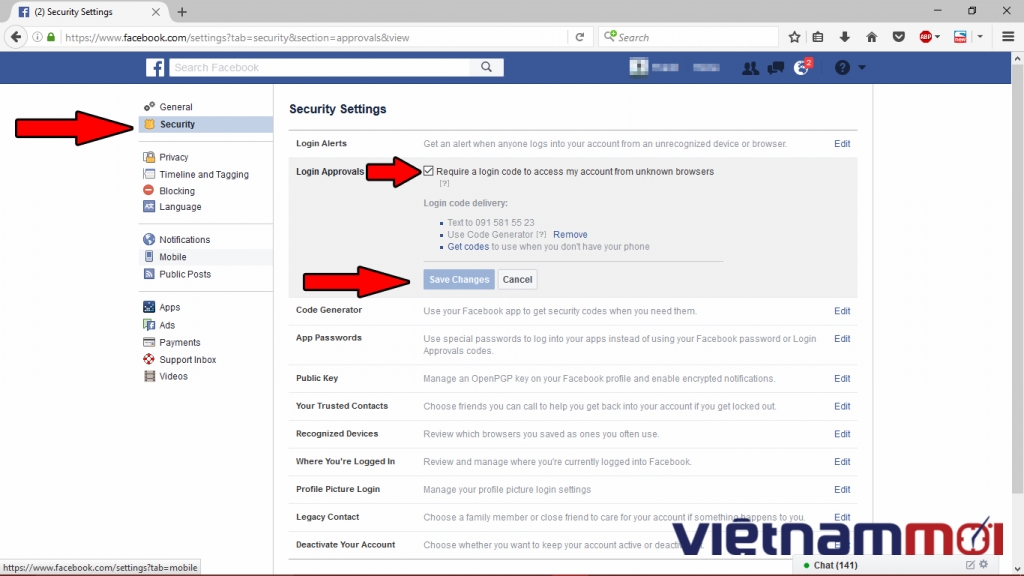Click the Adblock Plus icon
Viewport: 1024px width, 576px height.
pos(925,37)
